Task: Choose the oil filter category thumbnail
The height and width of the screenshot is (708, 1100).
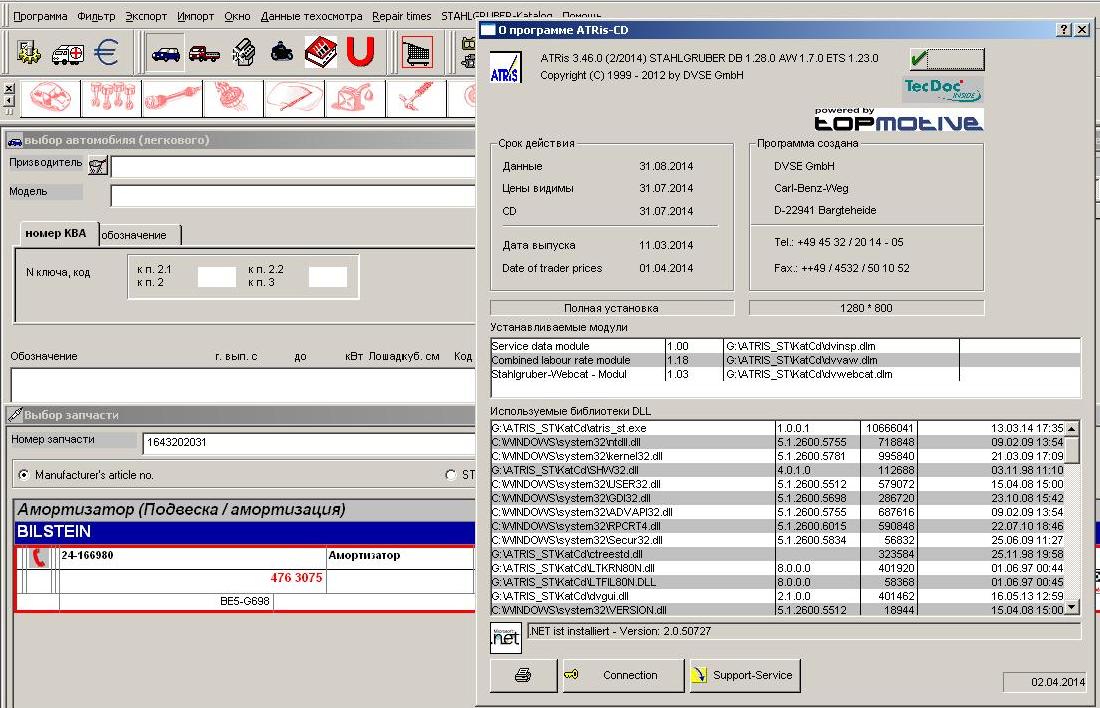Action: (355, 98)
